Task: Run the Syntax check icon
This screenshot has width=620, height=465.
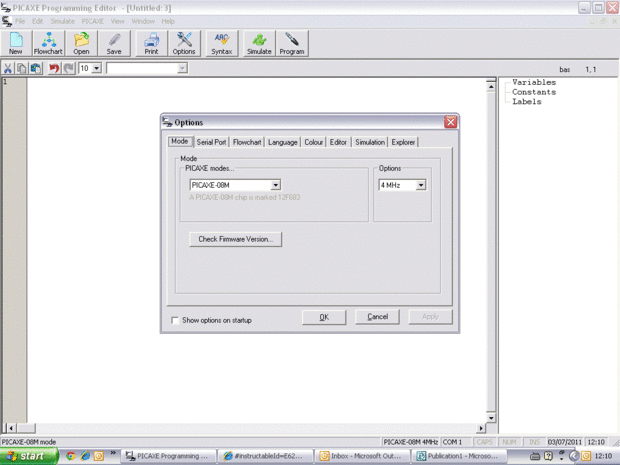Action: 221,43
